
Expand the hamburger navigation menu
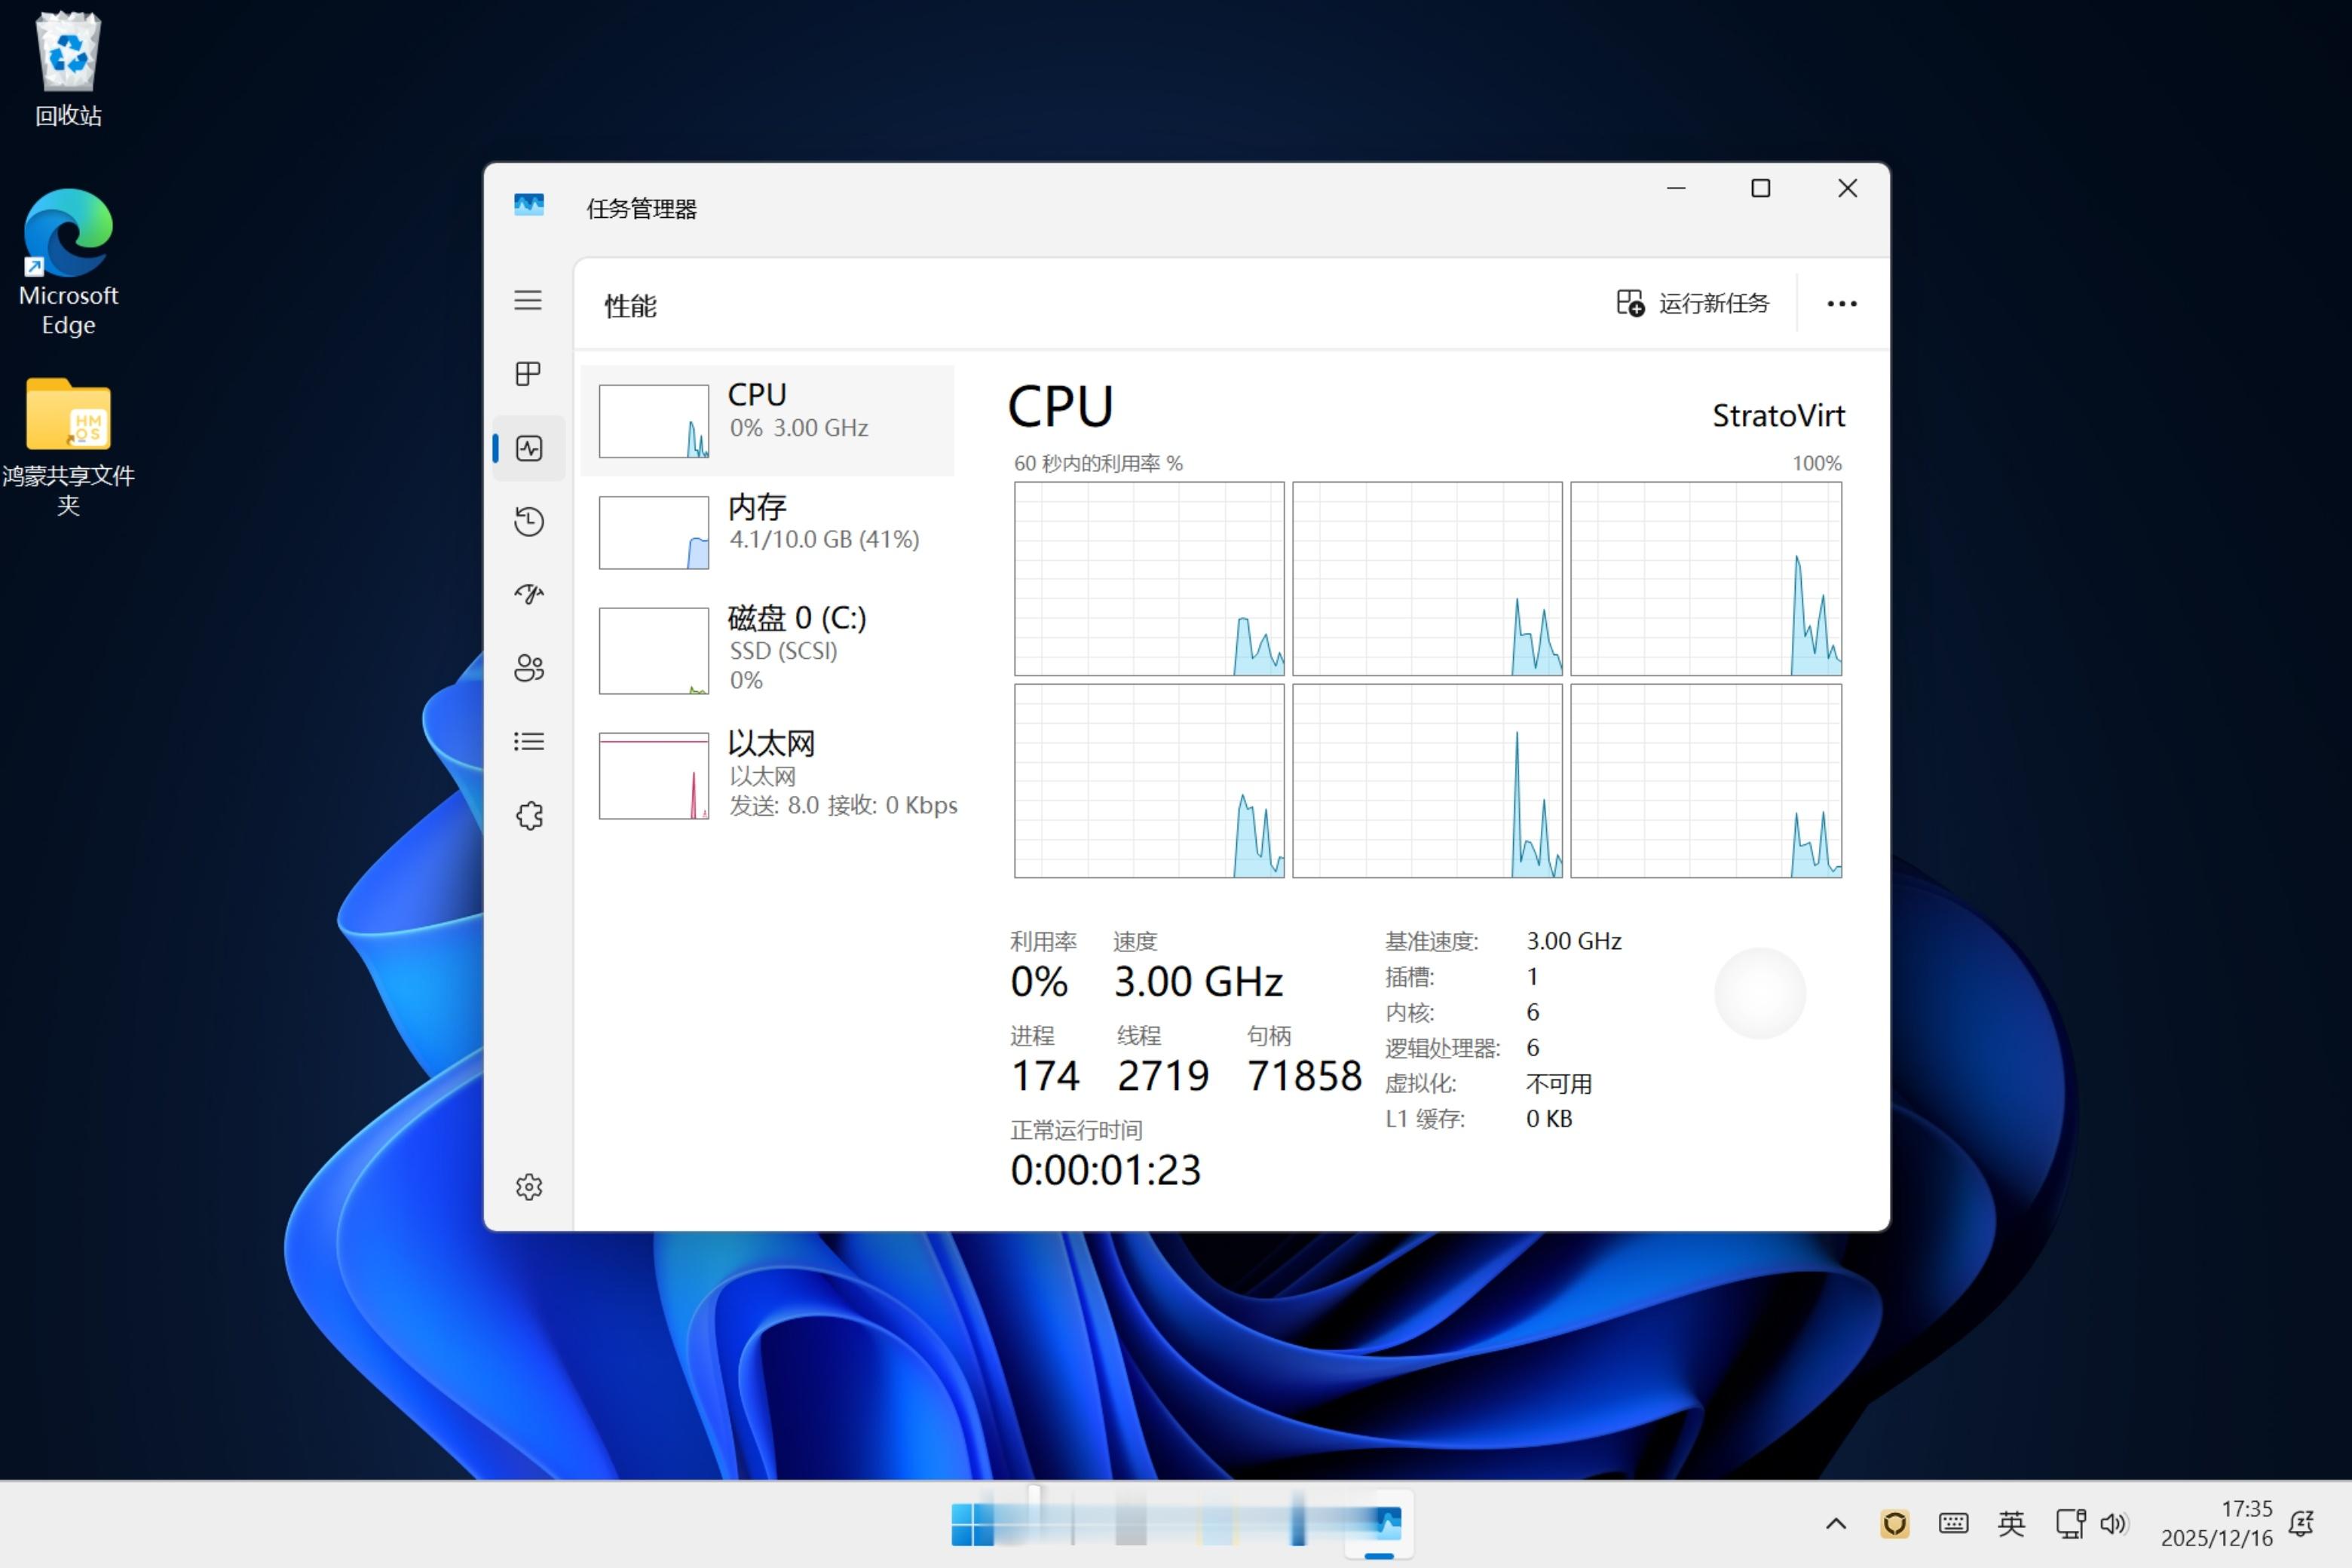[528, 300]
